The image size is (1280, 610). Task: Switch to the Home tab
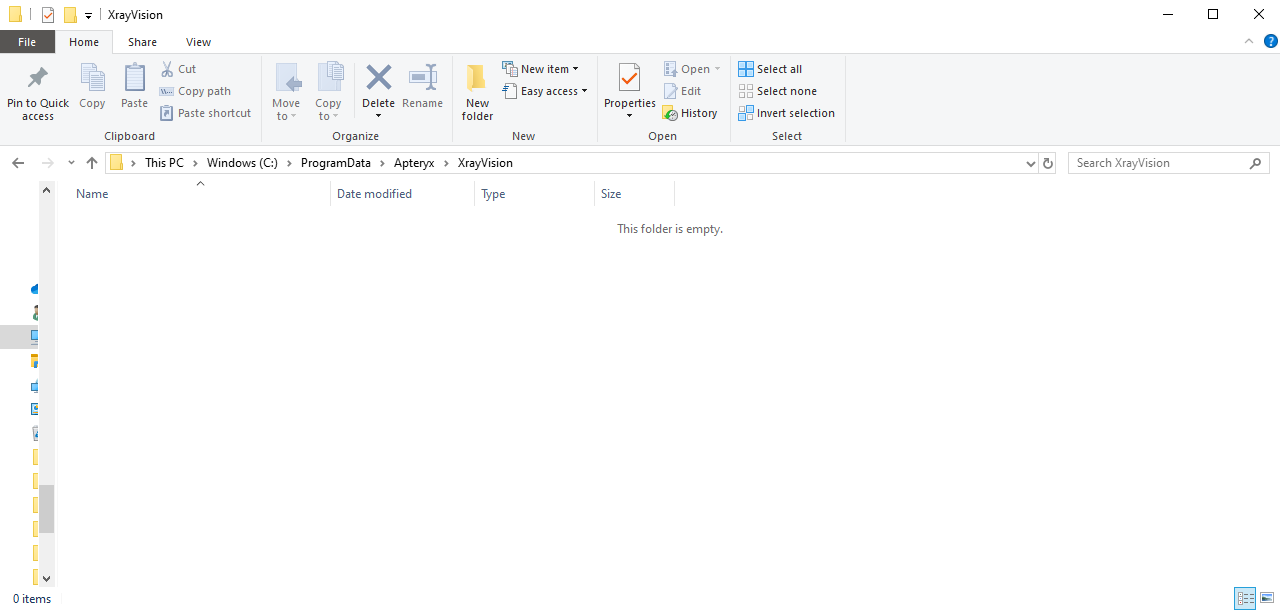tap(84, 42)
